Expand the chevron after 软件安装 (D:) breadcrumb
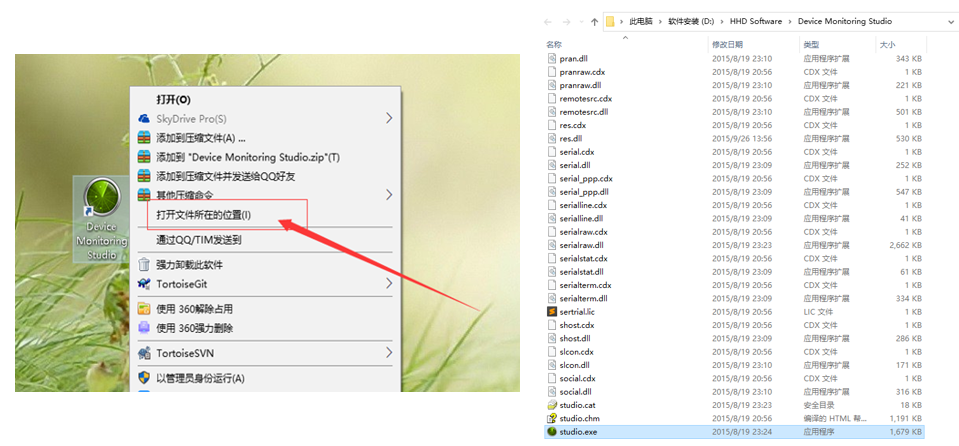Image resolution: width=959 pixels, height=446 pixels. 722,21
